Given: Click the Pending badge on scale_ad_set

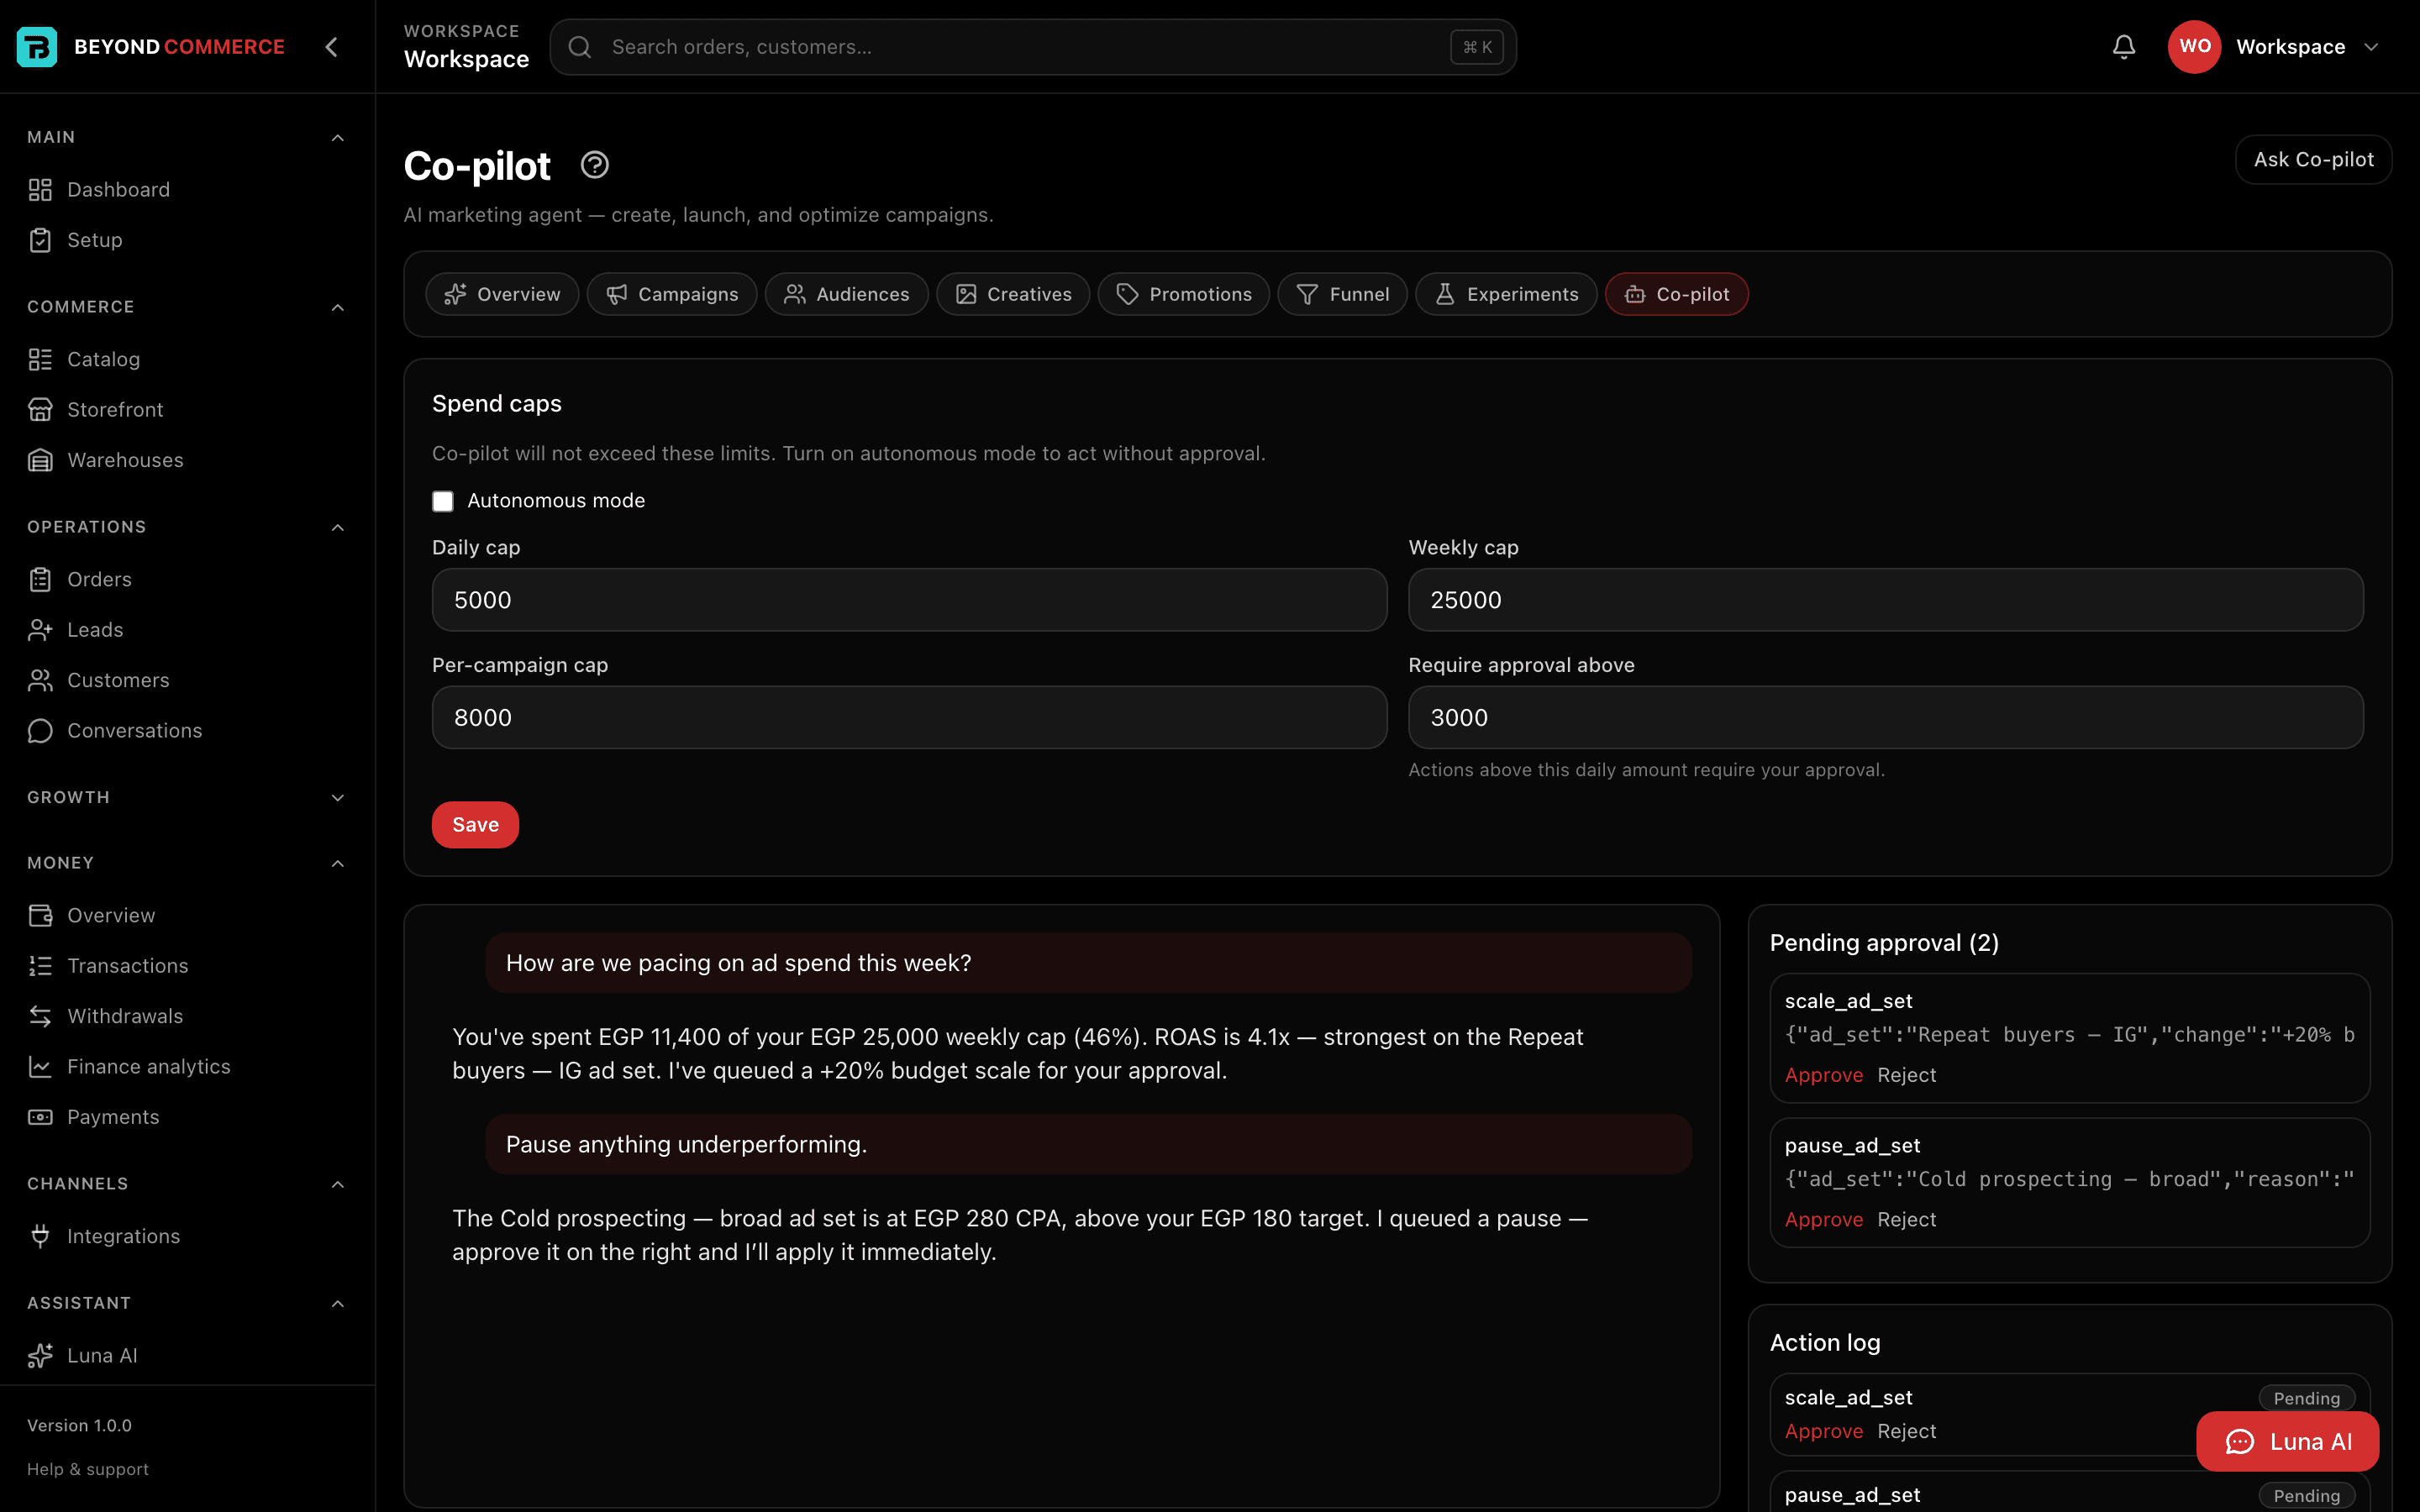Looking at the screenshot, I should (2306, 1398).
